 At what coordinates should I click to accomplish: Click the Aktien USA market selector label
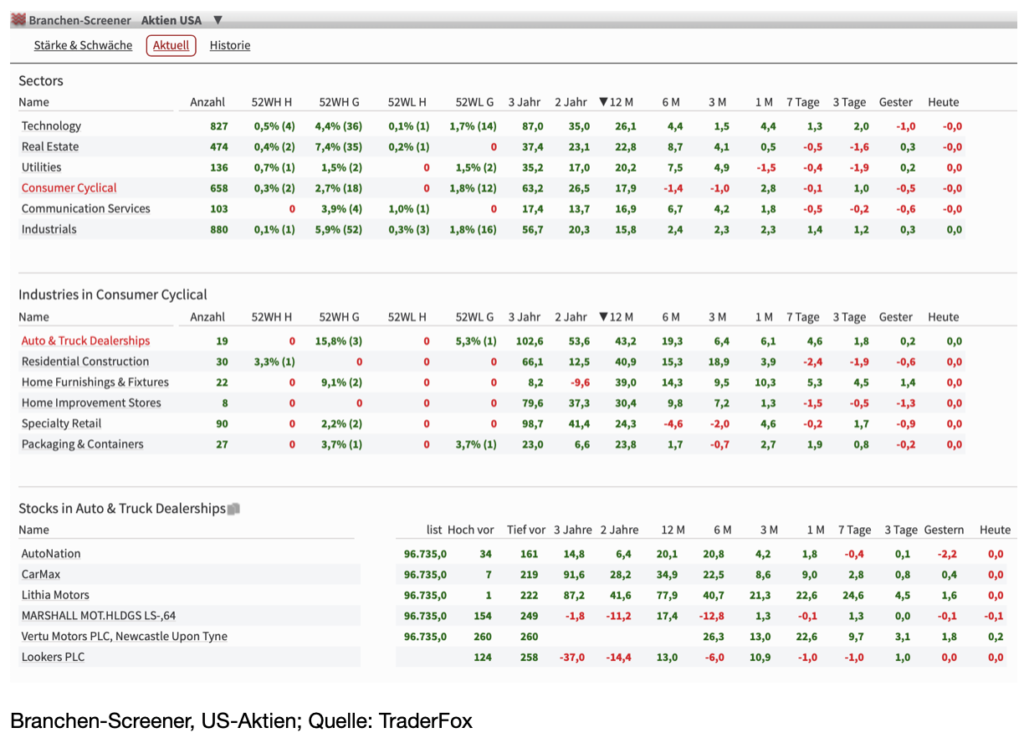click(x=171, y=20)
